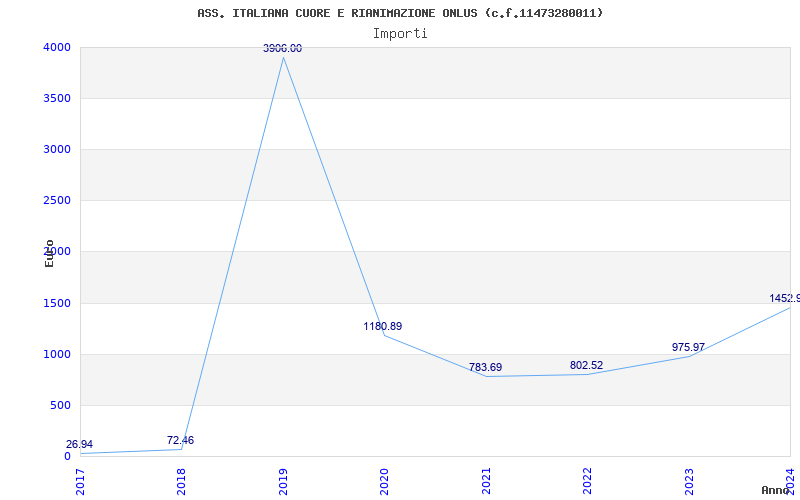Click the 975.97 data label
800x500 pixels.
(688, 347)
